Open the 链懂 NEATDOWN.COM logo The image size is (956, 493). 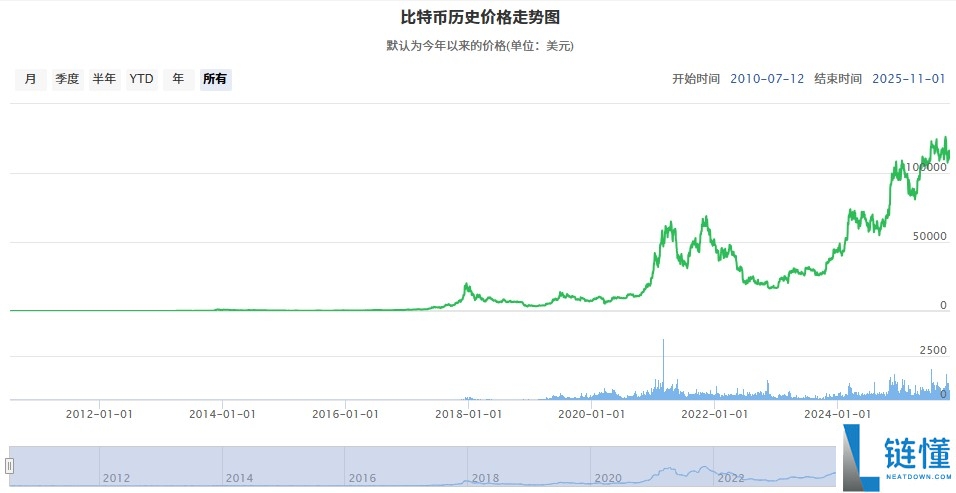tap(896, 458)
